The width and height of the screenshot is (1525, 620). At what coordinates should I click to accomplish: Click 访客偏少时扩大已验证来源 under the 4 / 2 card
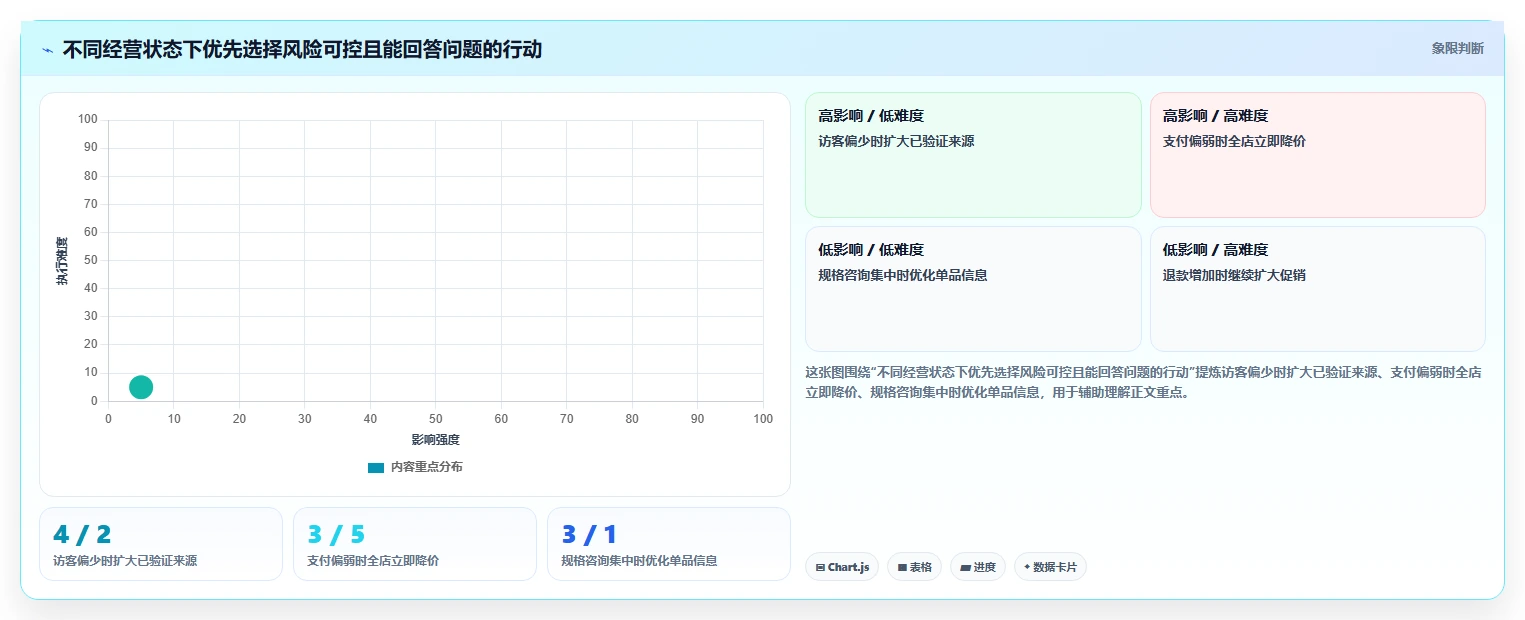tap(125, 561)
